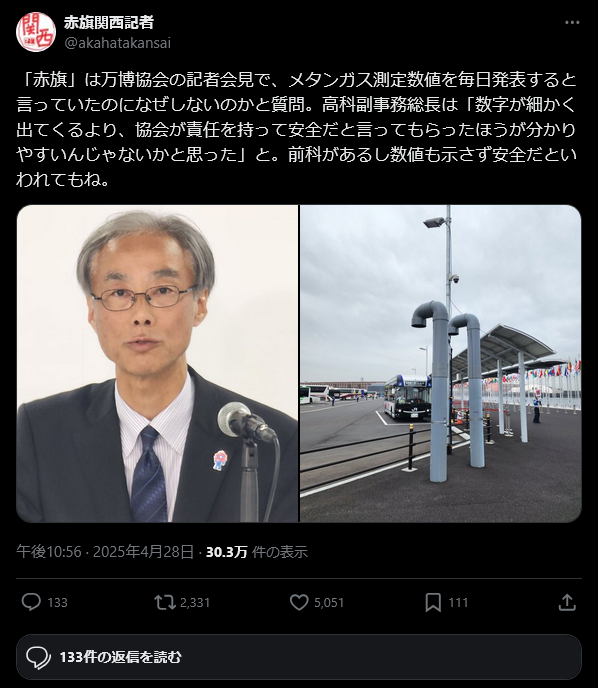598x688 pixels.
Task: Open the 赤旗関西記者 profile avatar
Action: coord(36,32)
